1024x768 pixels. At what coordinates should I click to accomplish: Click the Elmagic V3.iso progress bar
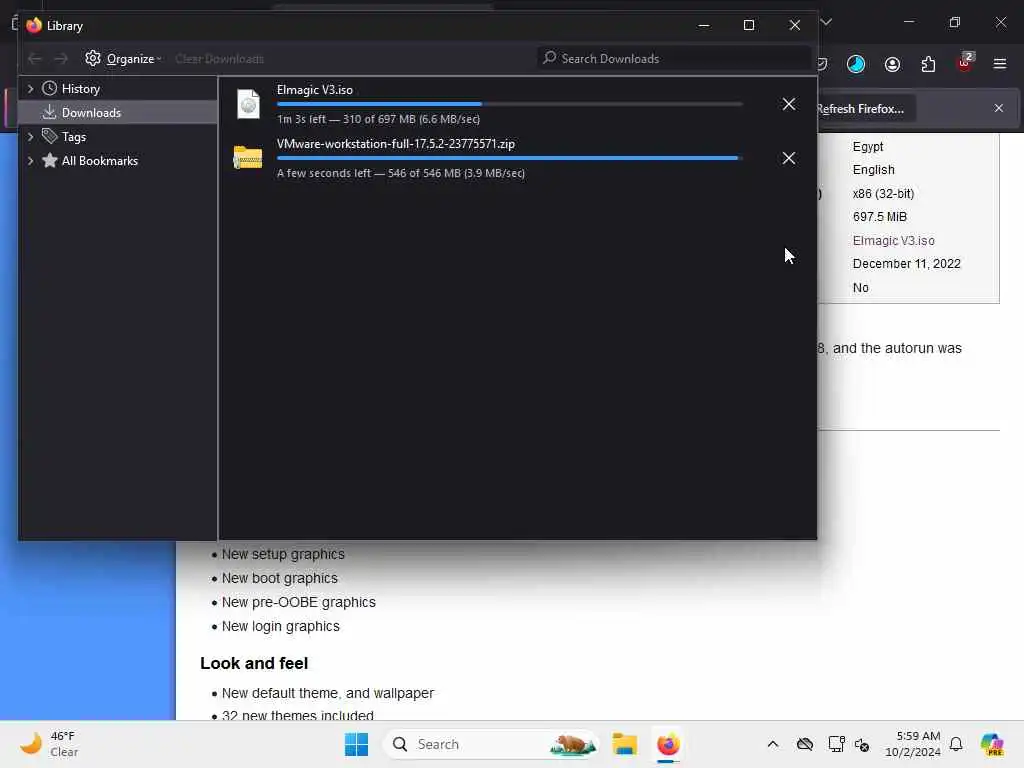coord(509,104)
